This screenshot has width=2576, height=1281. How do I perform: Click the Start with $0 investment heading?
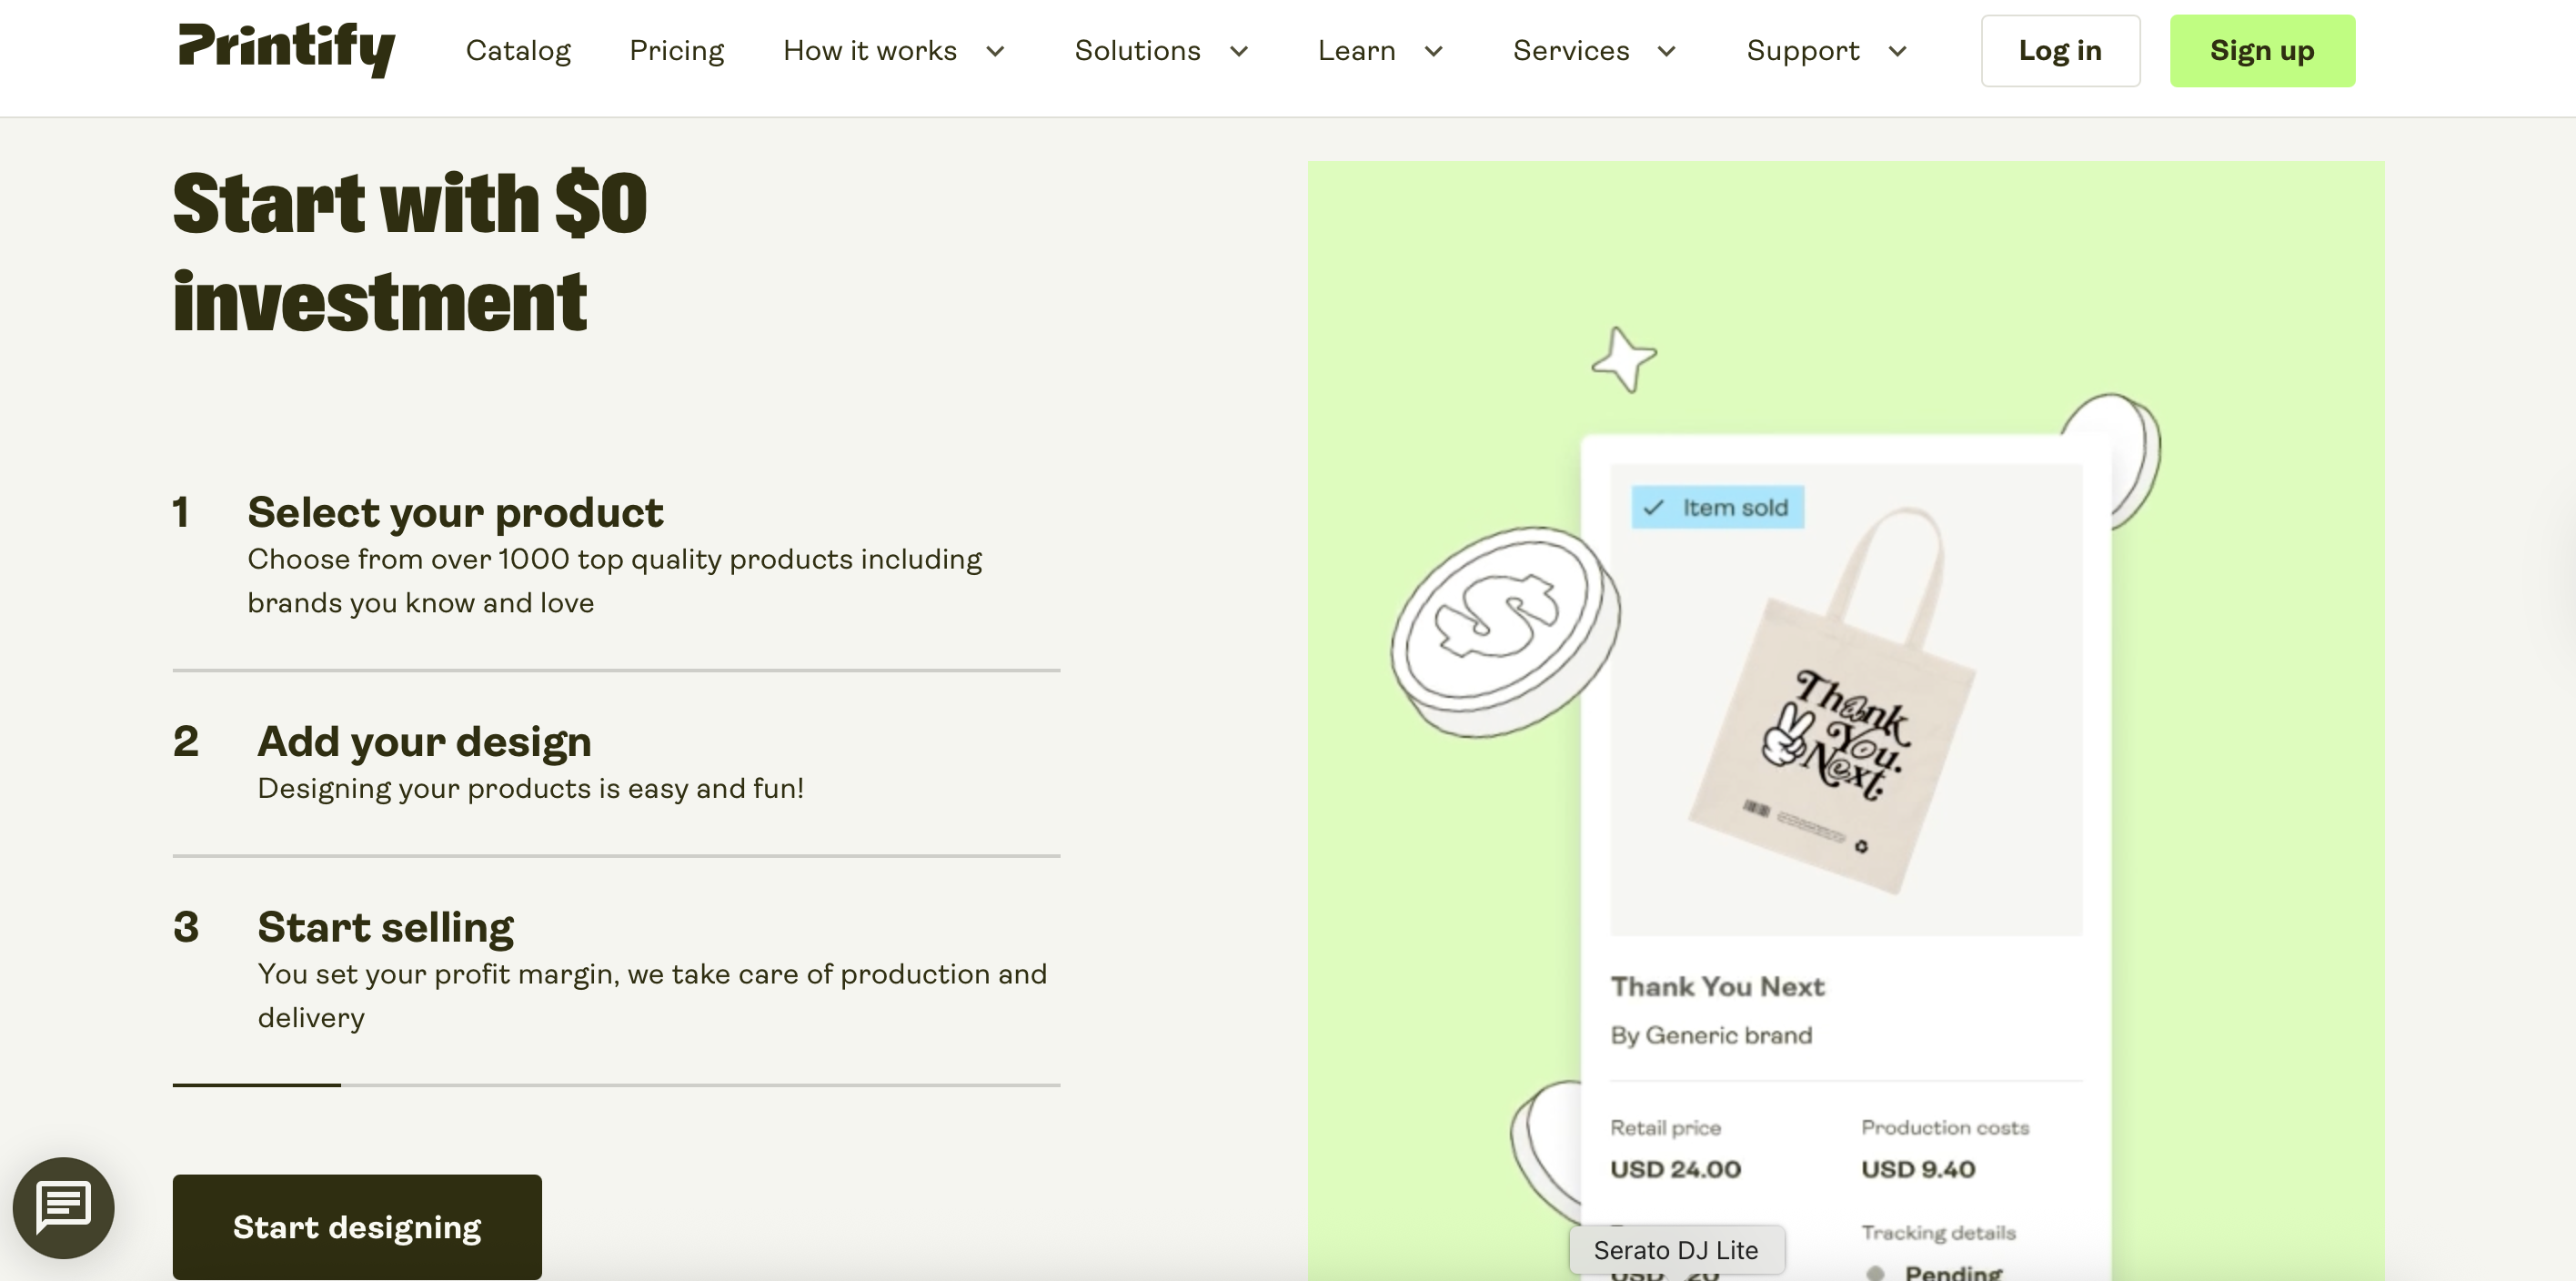coord(410,252)
